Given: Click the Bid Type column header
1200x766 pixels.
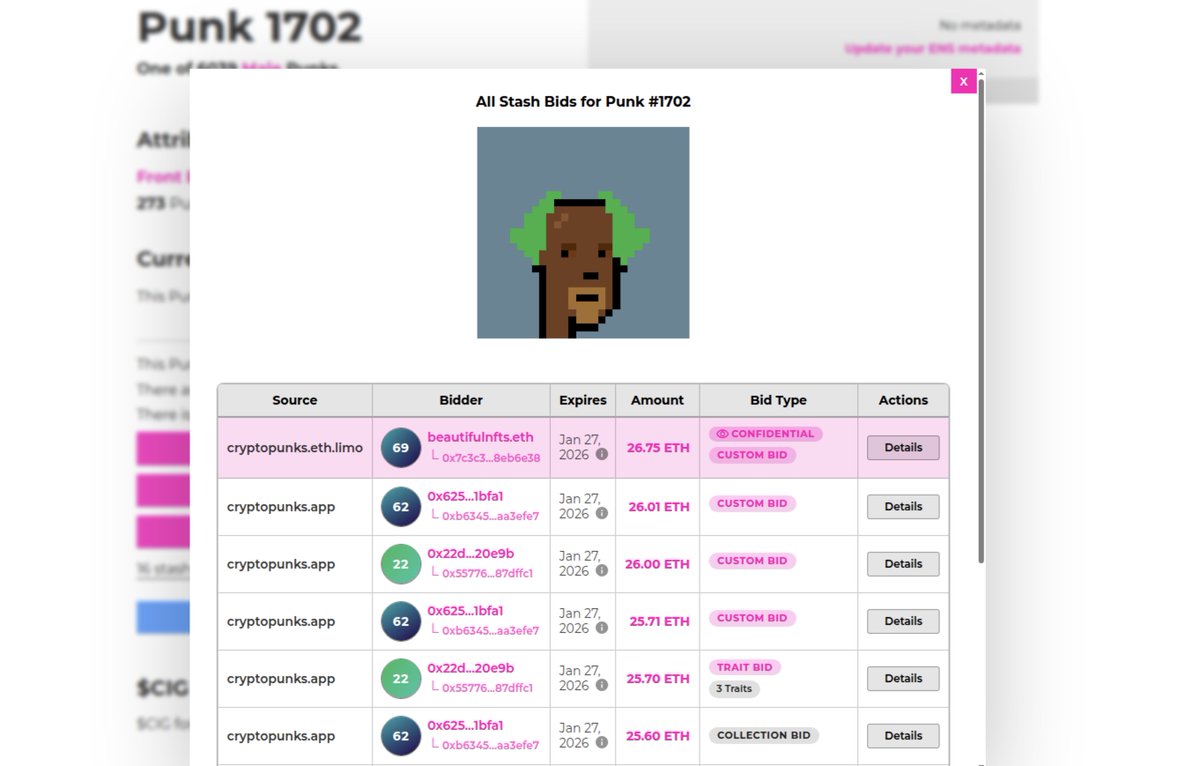Looking at the screenshot, I should [x=778, y=400].
